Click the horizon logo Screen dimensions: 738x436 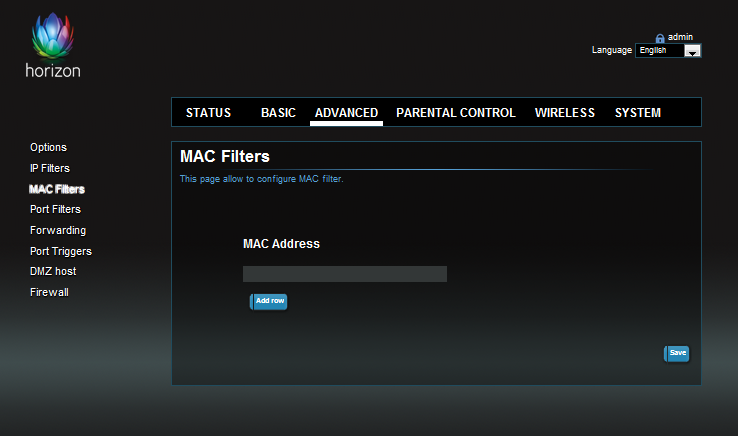(x=53, y=45)
